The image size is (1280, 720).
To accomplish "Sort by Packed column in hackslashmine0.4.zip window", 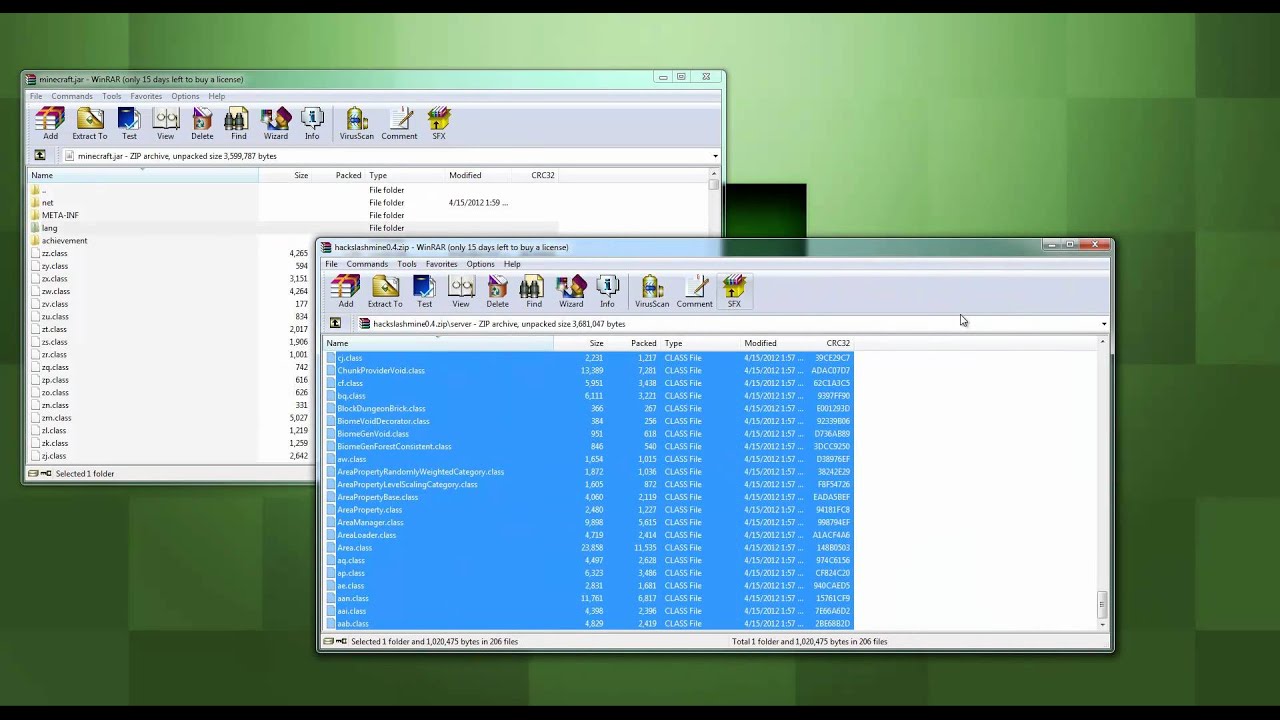I will tap(634, 343).
